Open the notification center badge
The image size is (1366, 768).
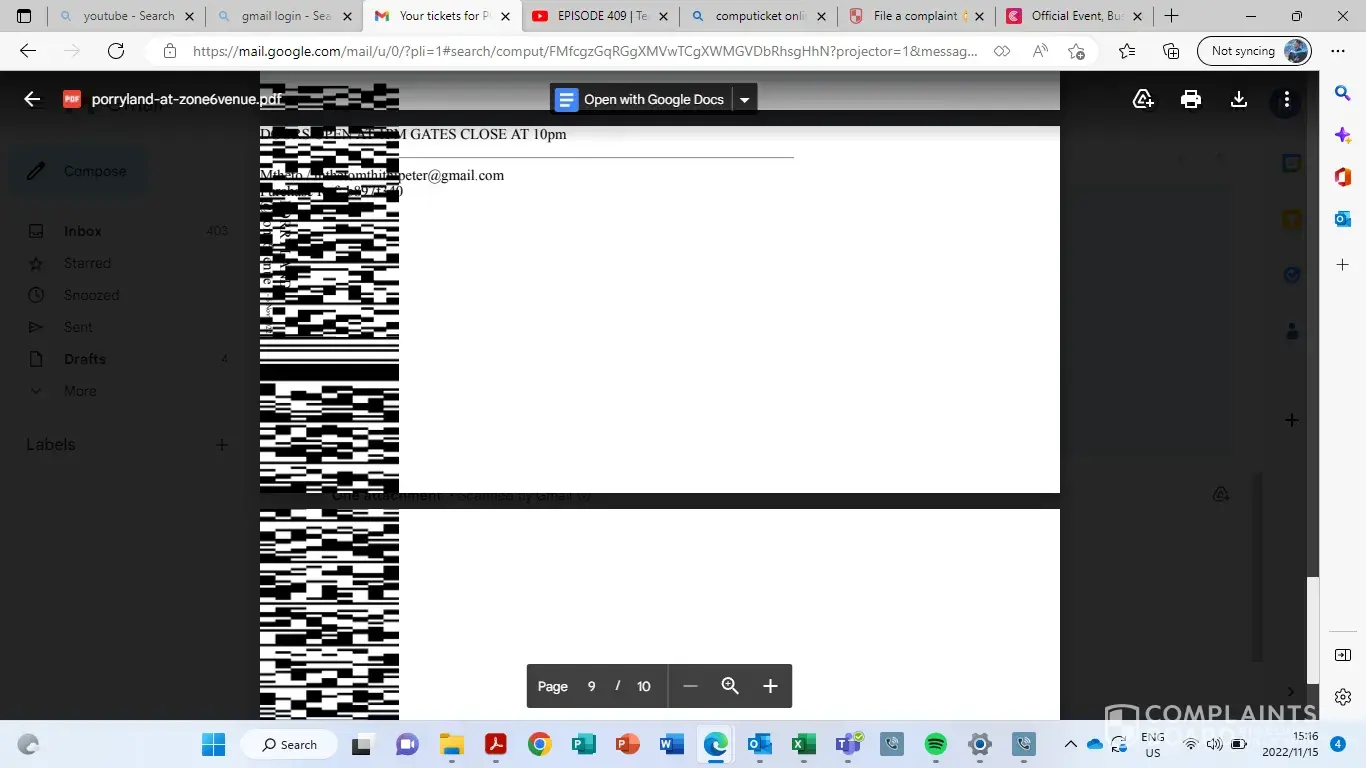click(x=1338, y=744)
